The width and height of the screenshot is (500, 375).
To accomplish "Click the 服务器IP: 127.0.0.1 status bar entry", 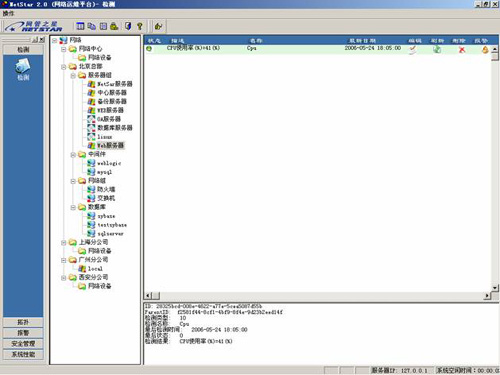I will (399, 370).
